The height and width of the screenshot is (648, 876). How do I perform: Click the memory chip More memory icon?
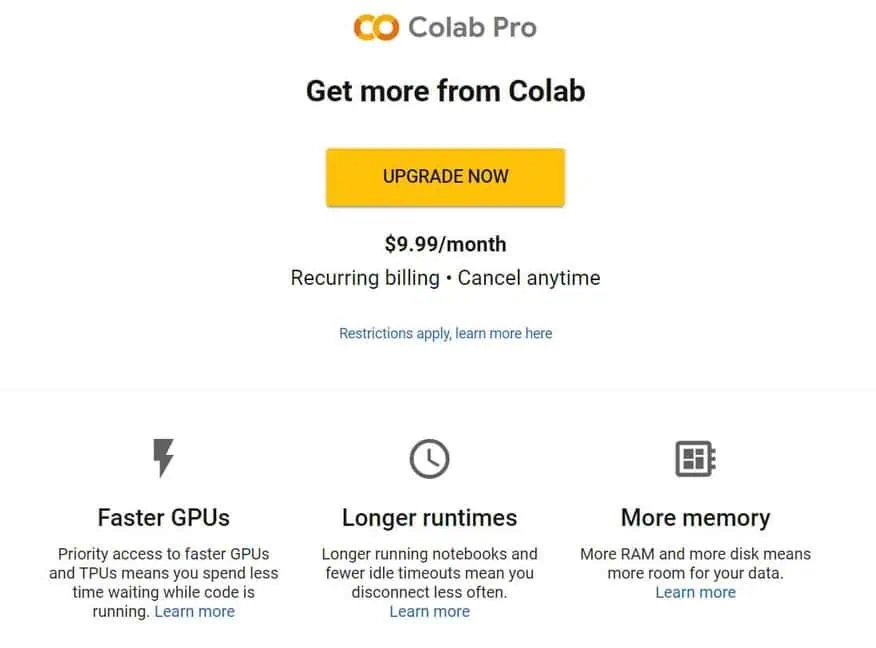coord(696,459)
